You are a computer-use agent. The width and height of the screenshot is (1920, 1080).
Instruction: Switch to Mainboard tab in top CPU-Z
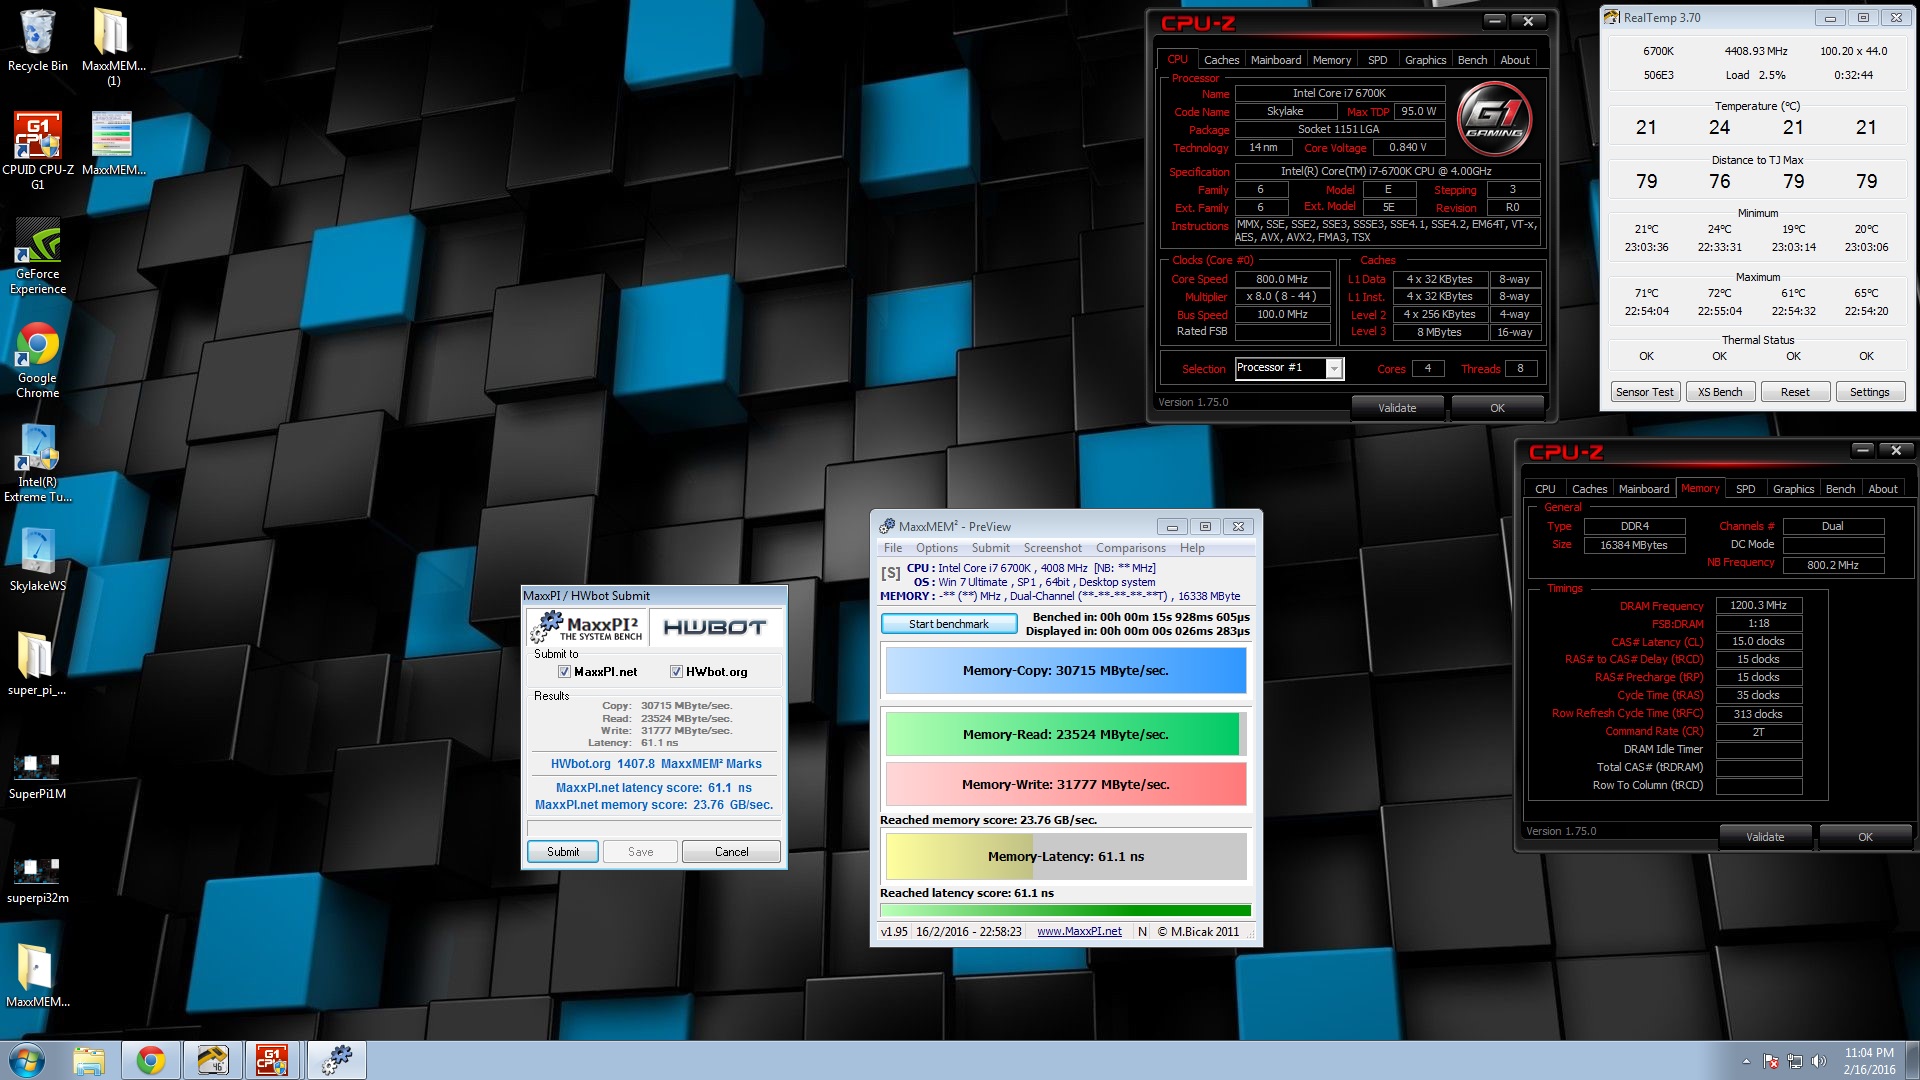click(1276, 60)
